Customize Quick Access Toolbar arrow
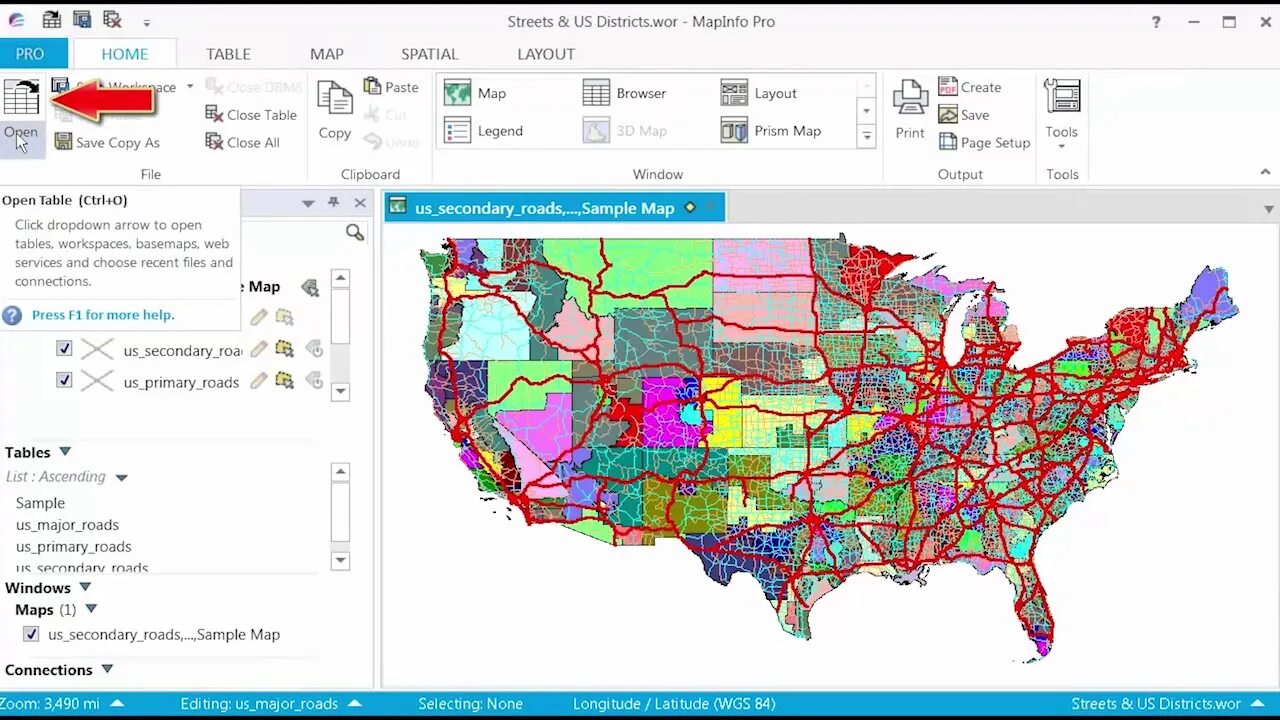Screen dimensions: 1280x720 pos(146,22)
